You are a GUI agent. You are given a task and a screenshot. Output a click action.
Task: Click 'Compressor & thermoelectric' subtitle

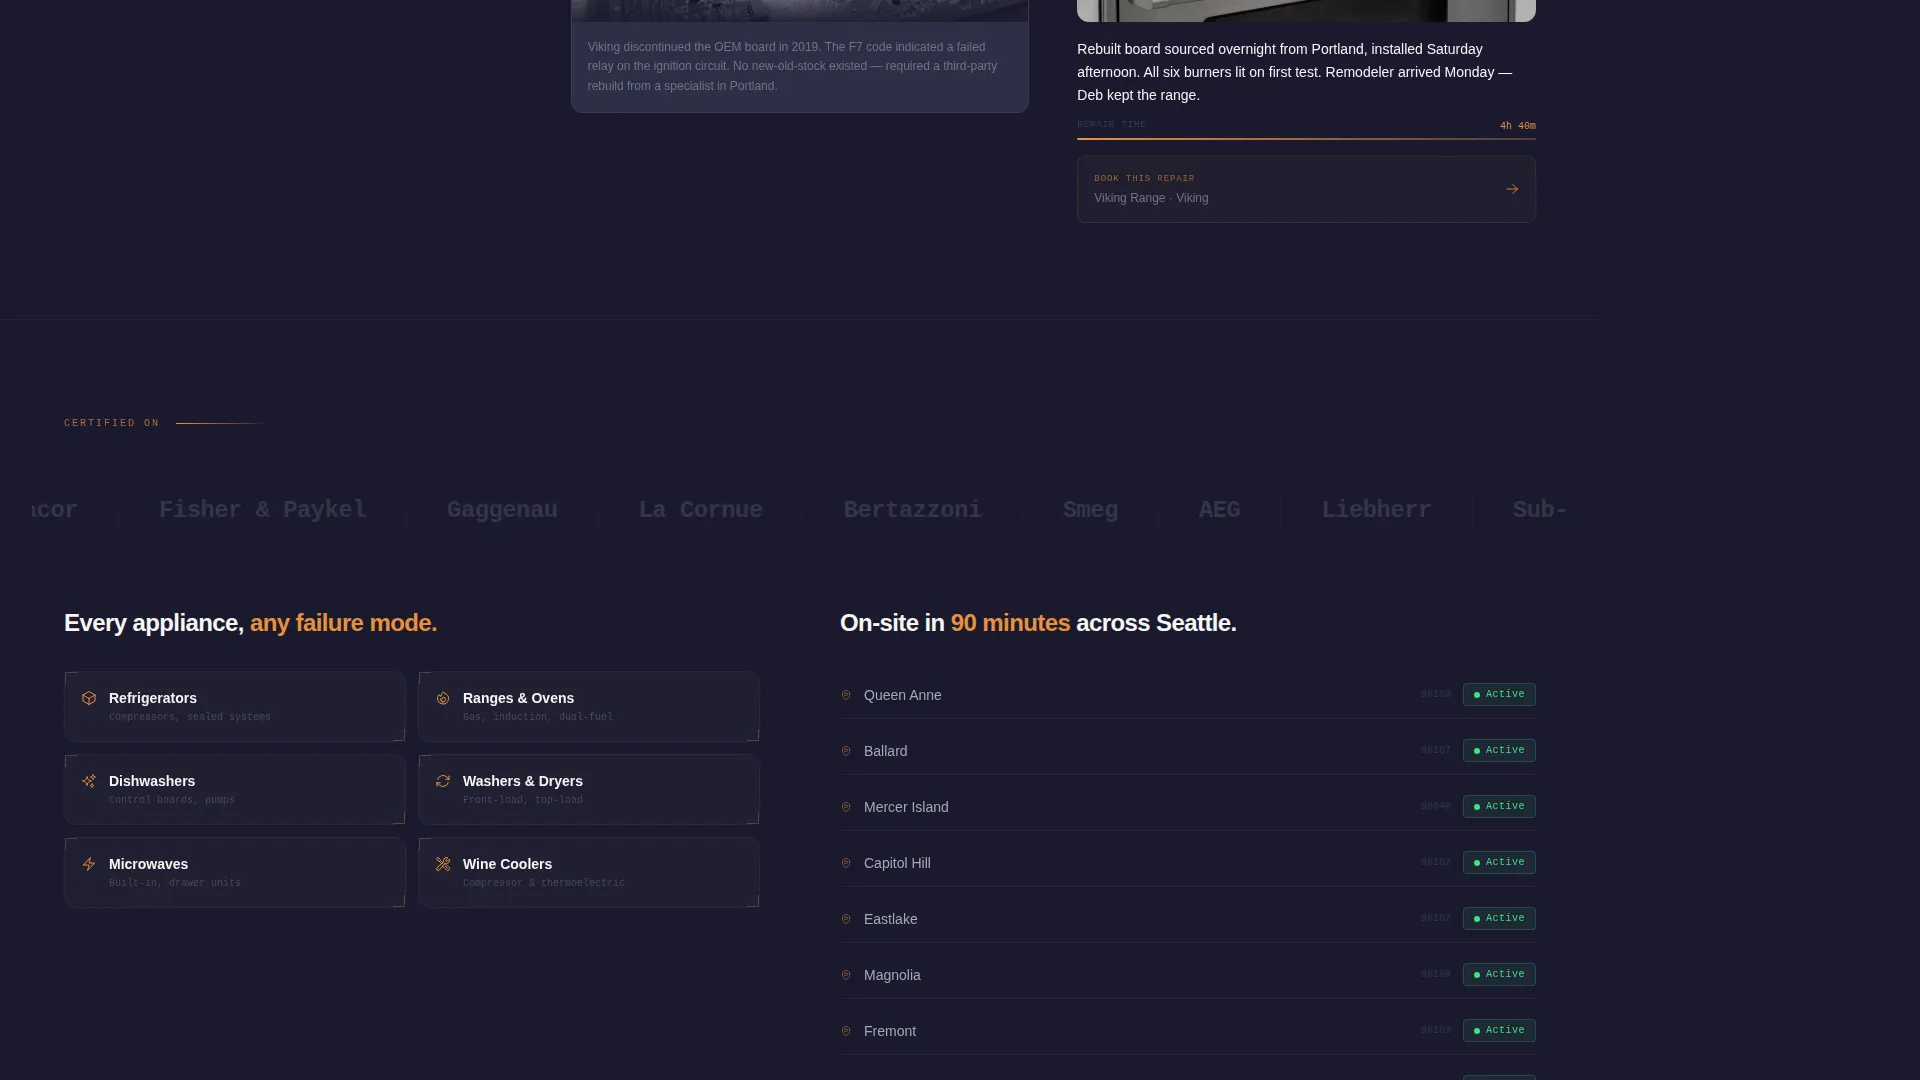click(x=543, y=883)
